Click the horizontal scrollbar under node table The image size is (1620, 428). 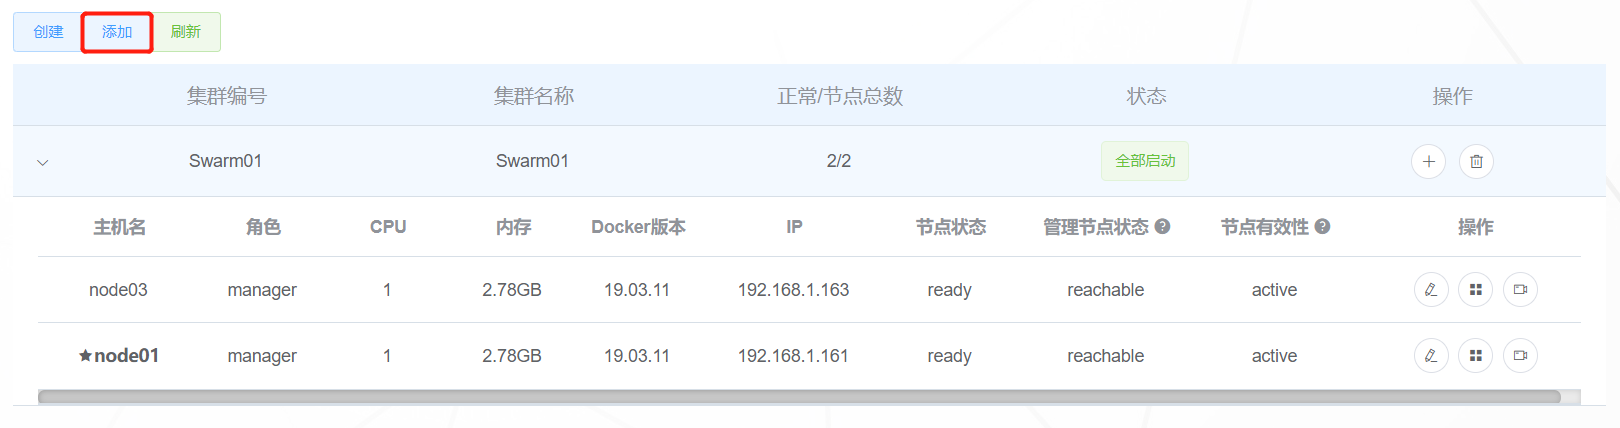click(x=799, y=397)
